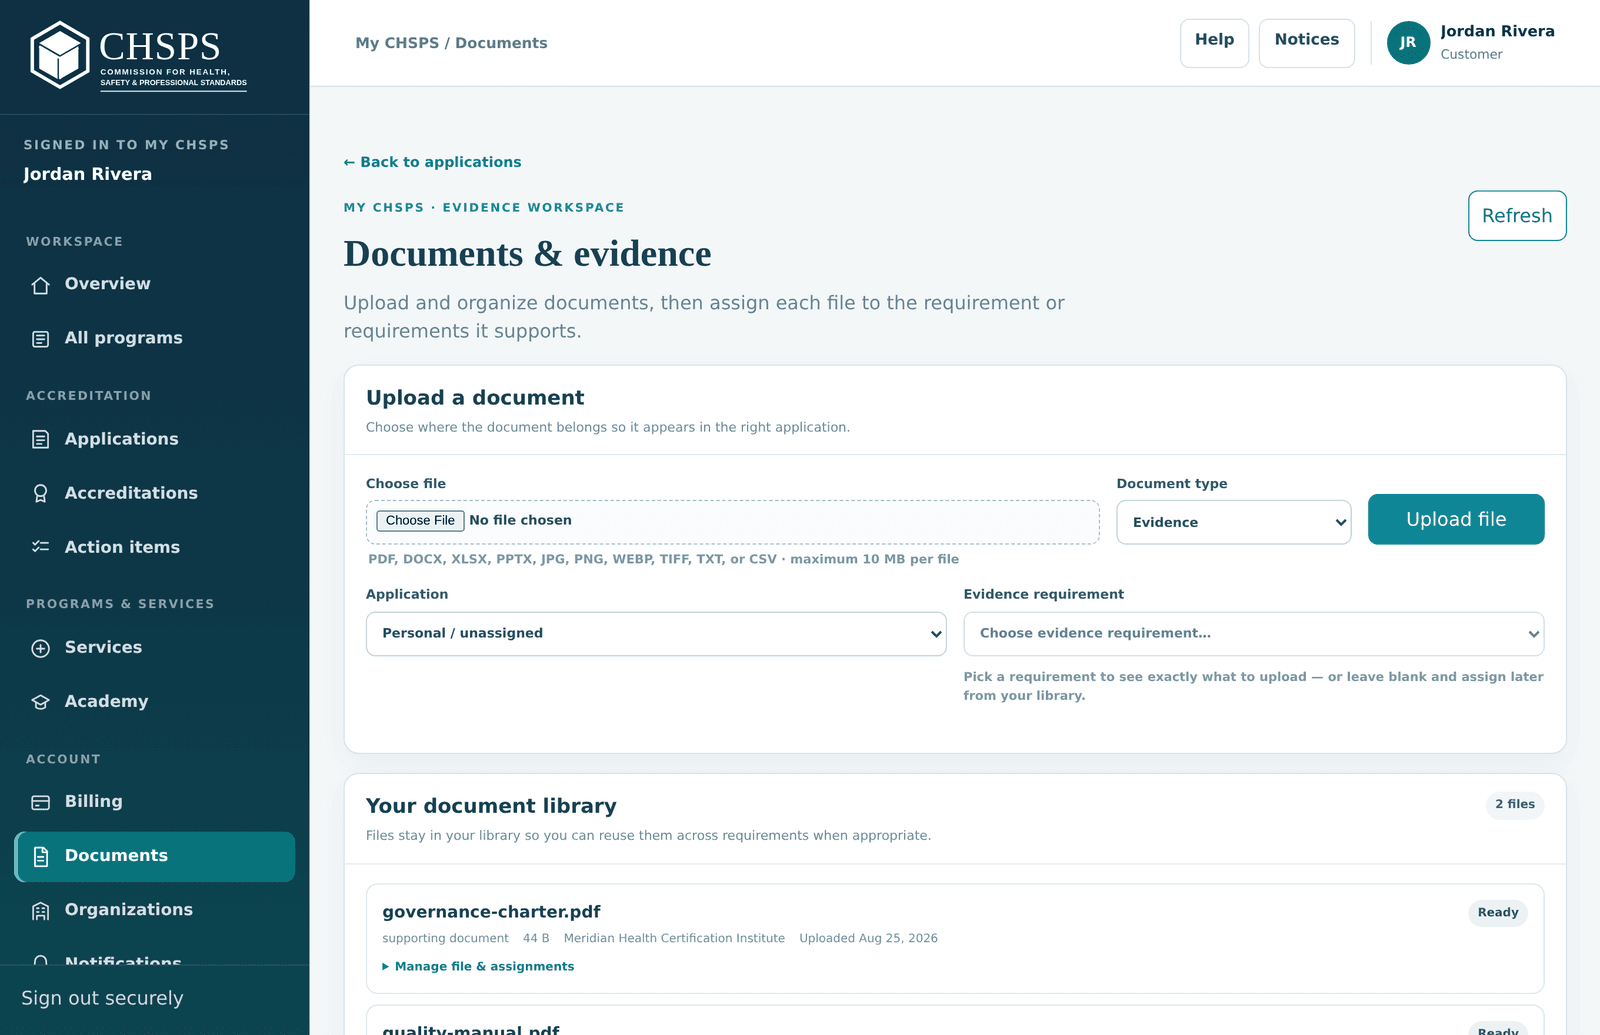Open the Services sidebar item
The image size is (1600, 1035).
[155, 647]
